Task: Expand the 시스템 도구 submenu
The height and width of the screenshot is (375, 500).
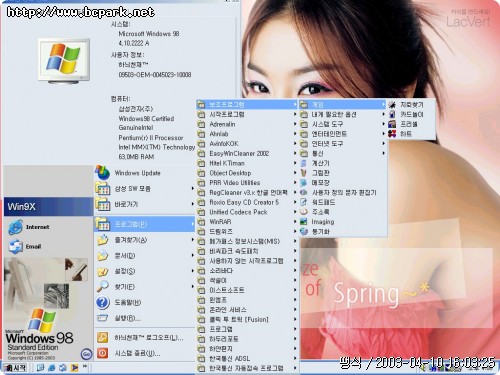Action: tap(343, 124)
